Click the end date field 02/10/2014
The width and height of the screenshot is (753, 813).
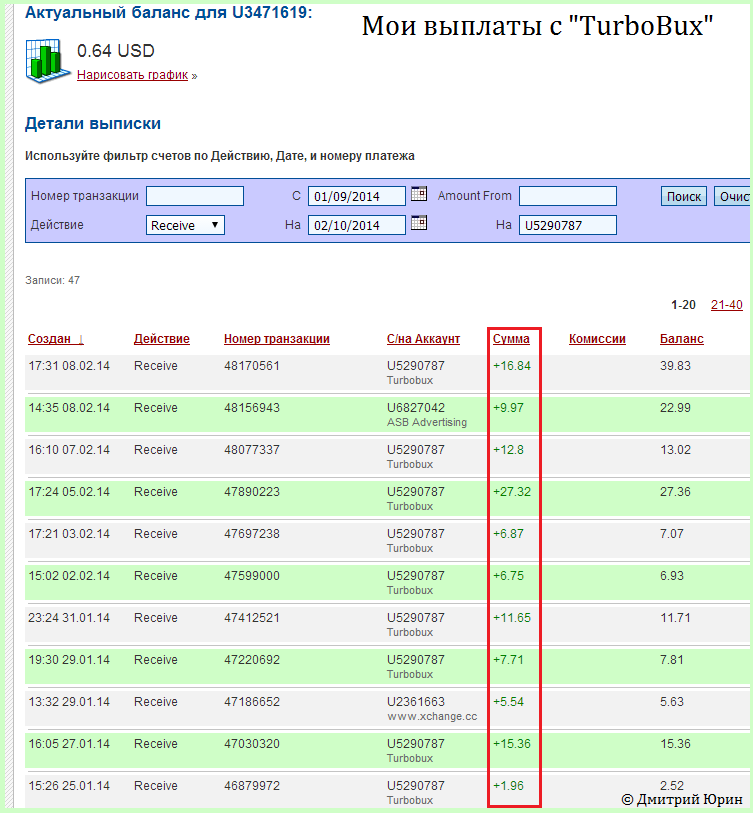[357, 225]
